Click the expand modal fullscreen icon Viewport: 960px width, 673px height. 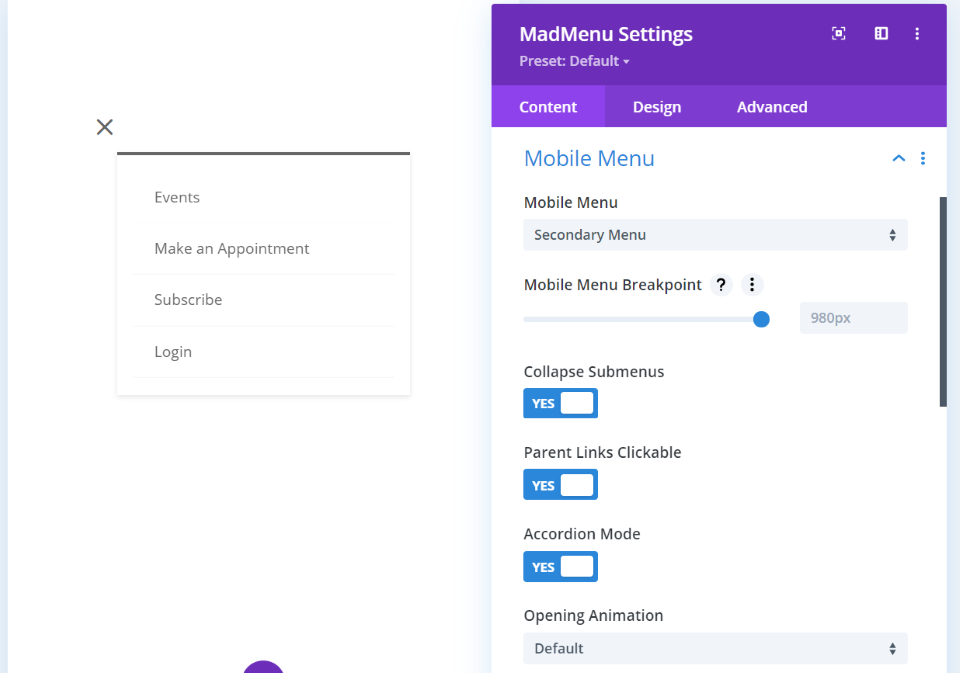839,34
